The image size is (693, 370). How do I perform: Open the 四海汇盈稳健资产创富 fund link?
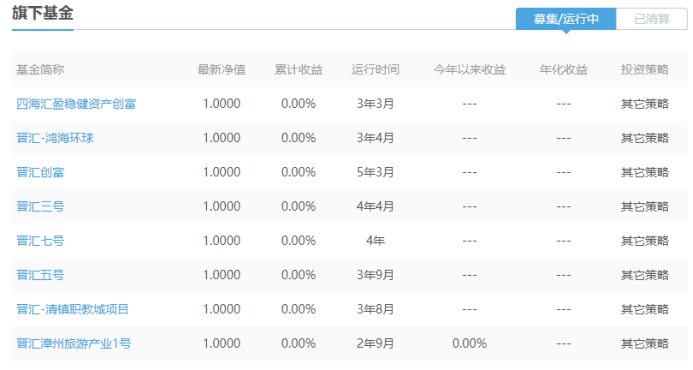pos(76,104)
